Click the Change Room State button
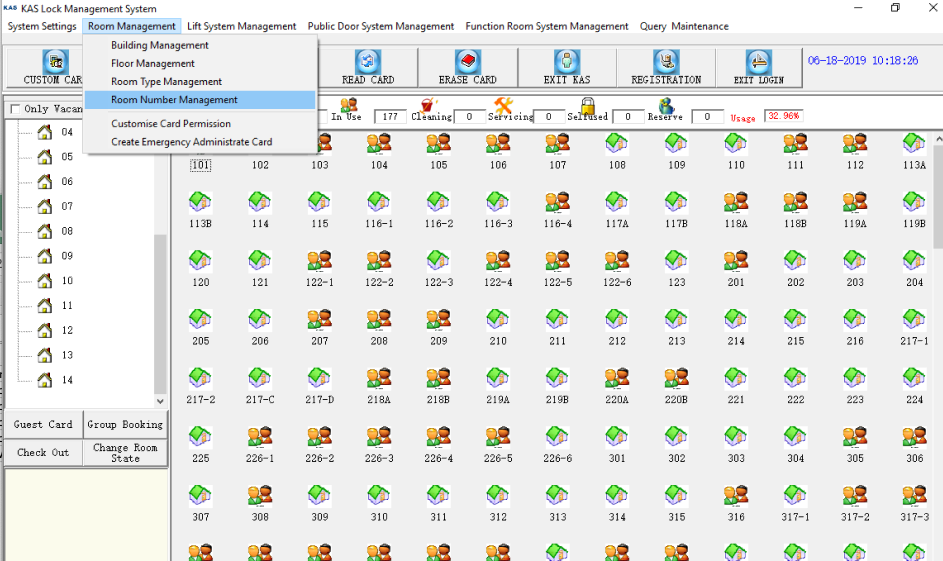 click(125, 453)
